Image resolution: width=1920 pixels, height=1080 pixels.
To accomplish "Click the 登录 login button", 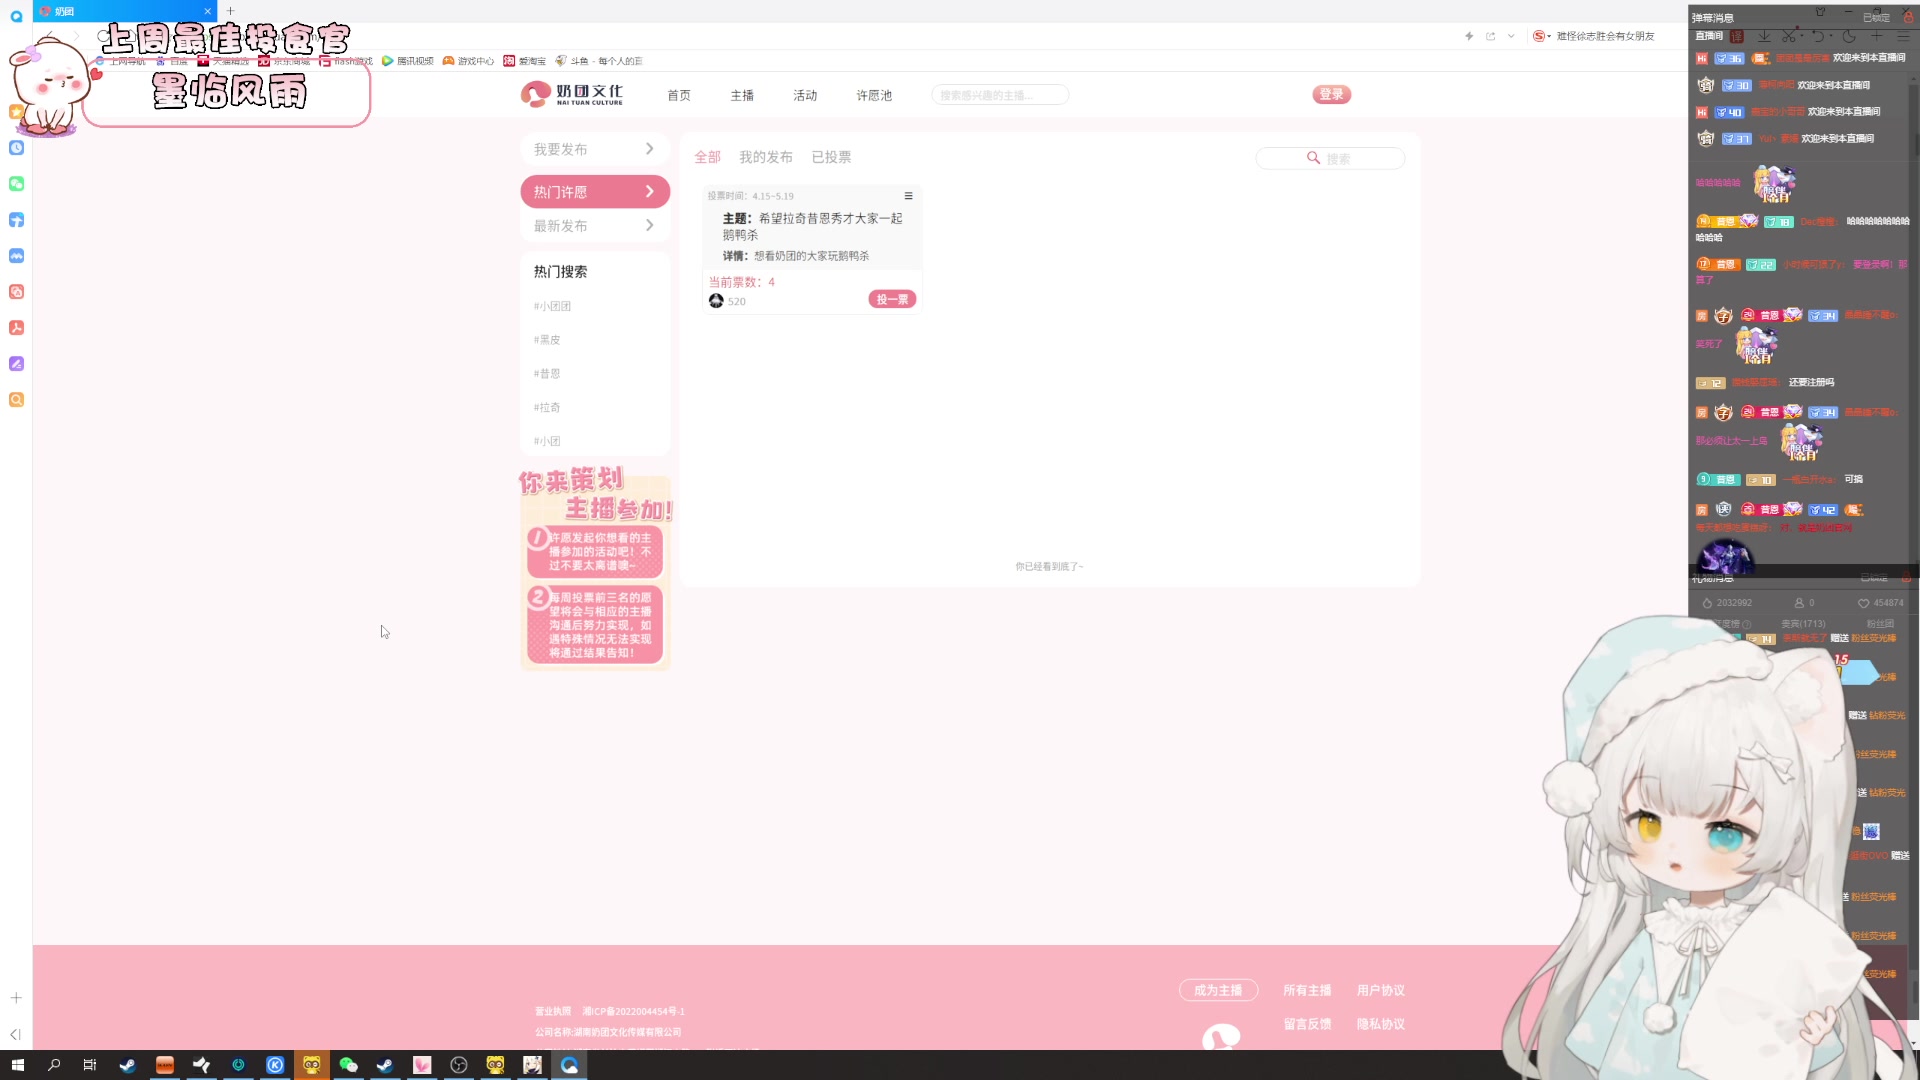I will point(1331,94).
